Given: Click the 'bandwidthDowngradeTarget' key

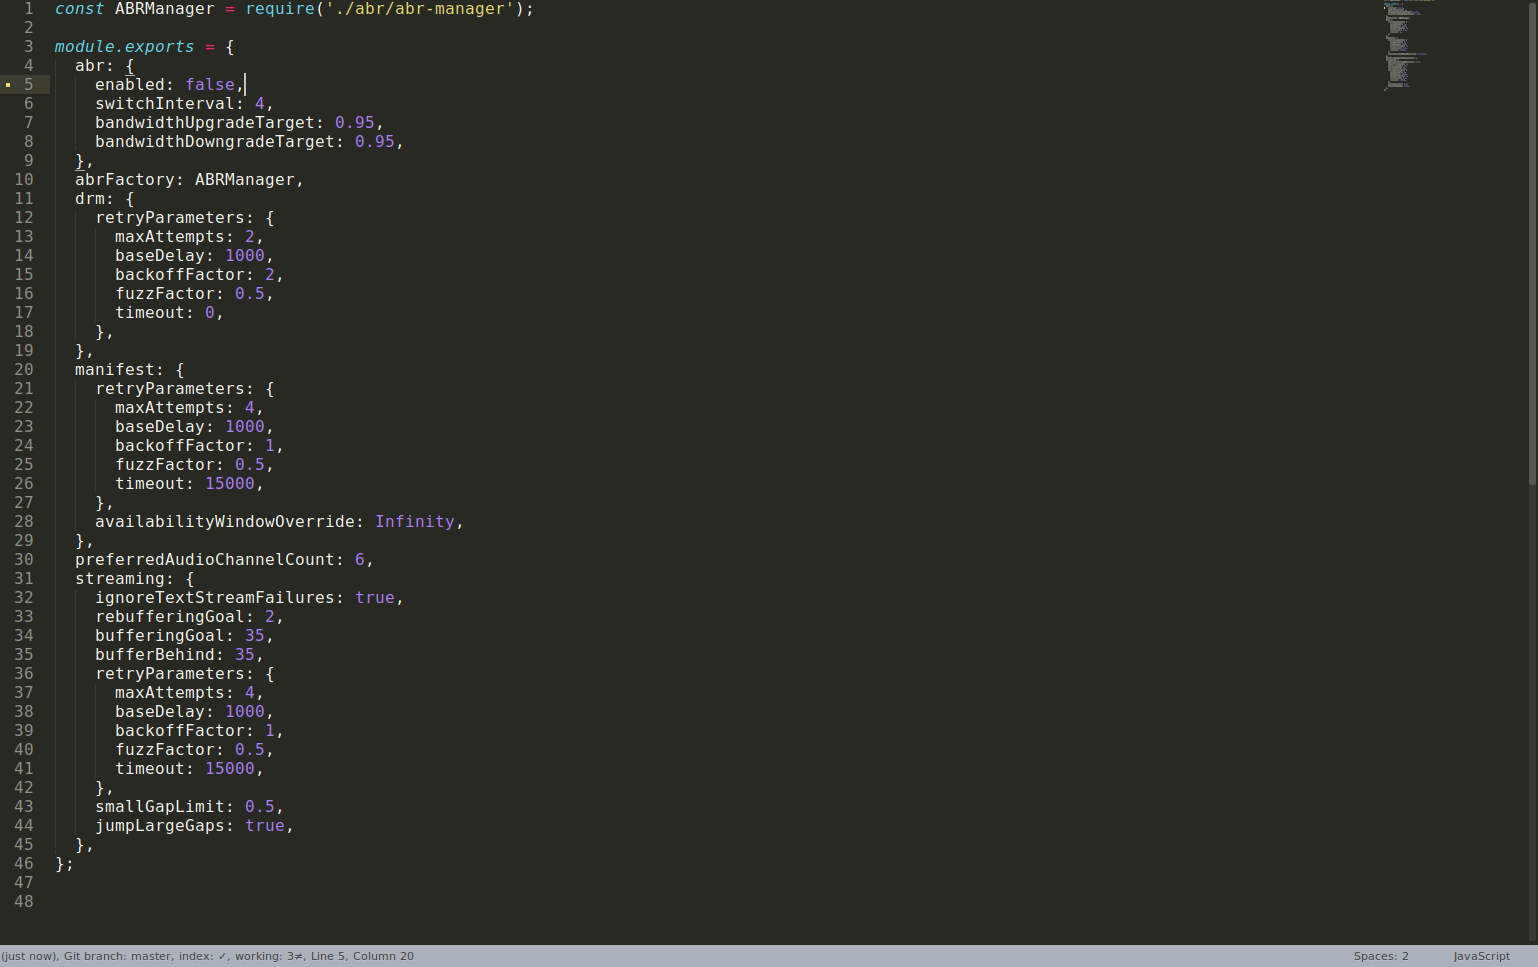Looking at the screenshot, I should click(215, 142).
